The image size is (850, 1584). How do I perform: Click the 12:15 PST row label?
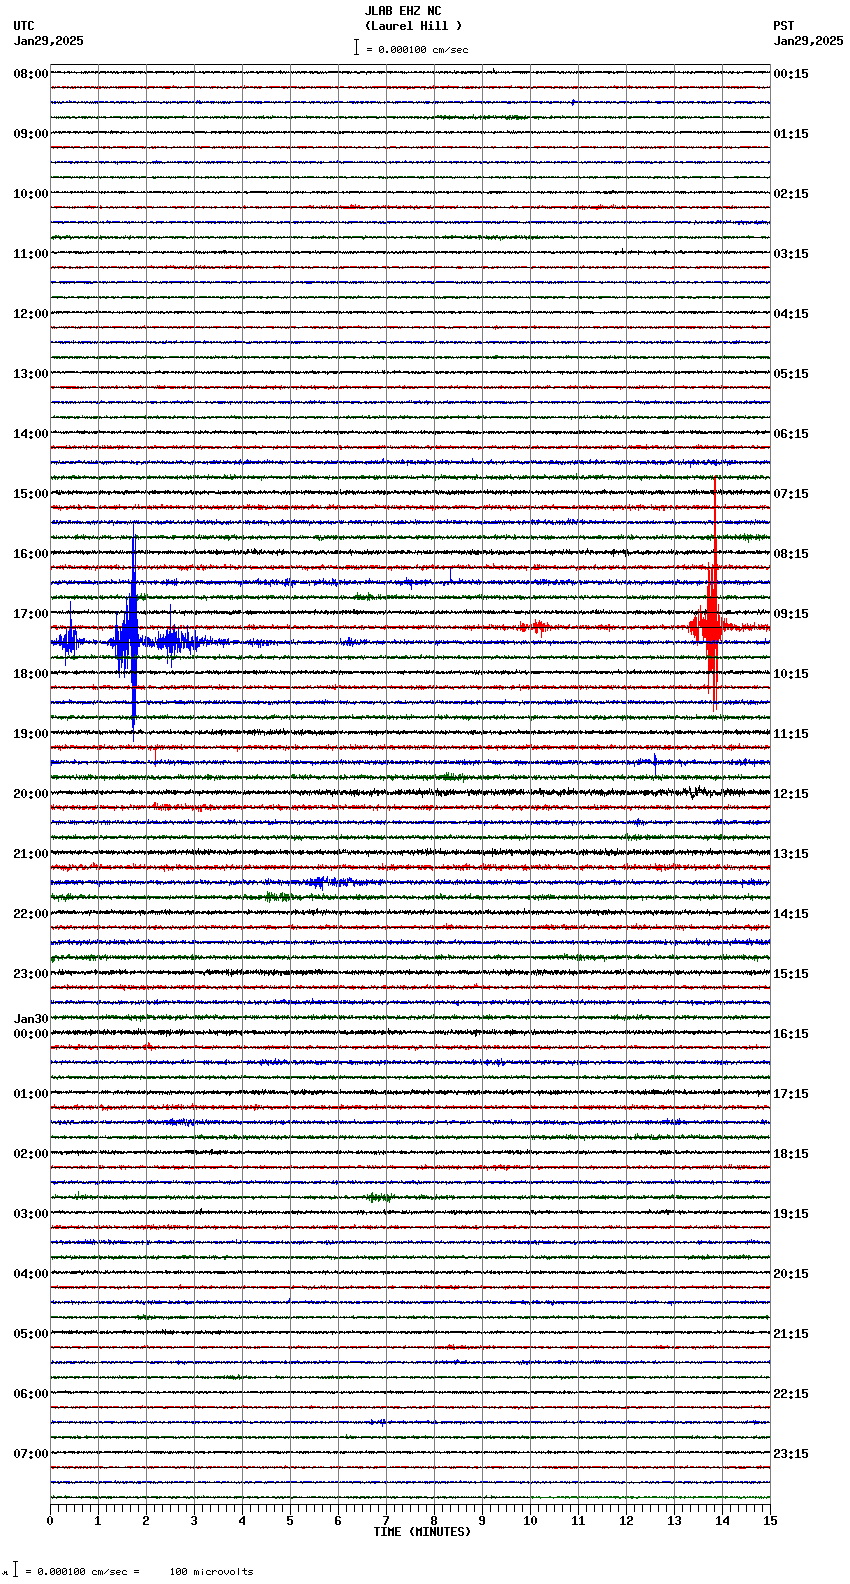click(x=791, y=794)
